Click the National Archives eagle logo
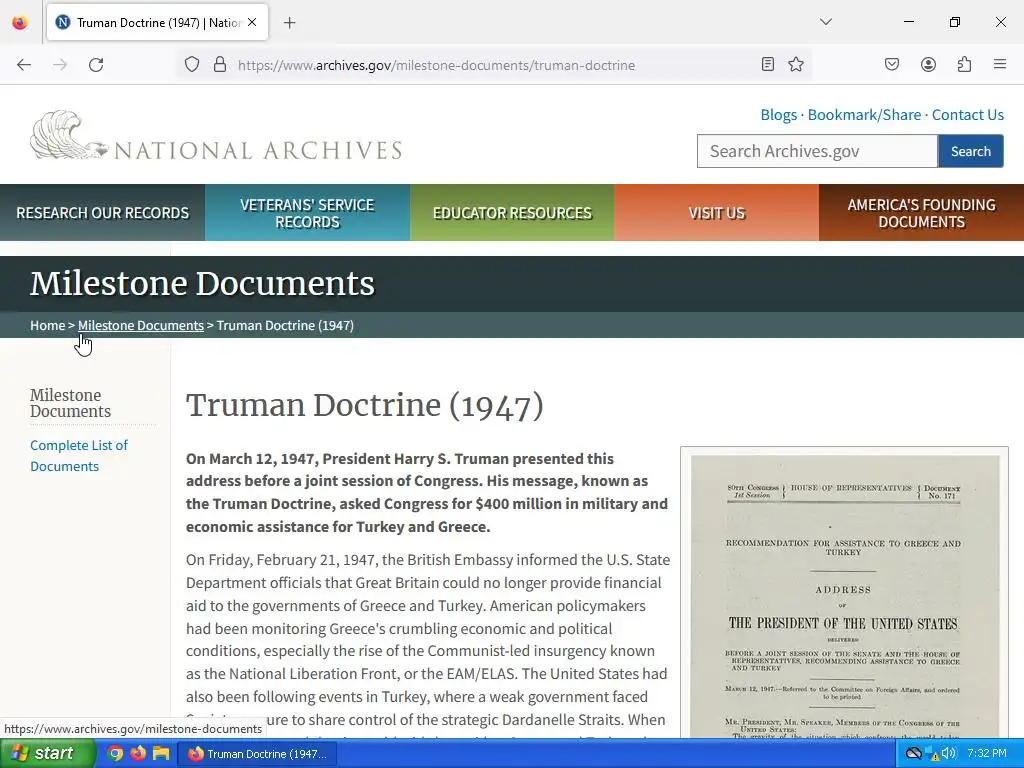The height and width of the screenshot is (768, 1024). [216, 136]
